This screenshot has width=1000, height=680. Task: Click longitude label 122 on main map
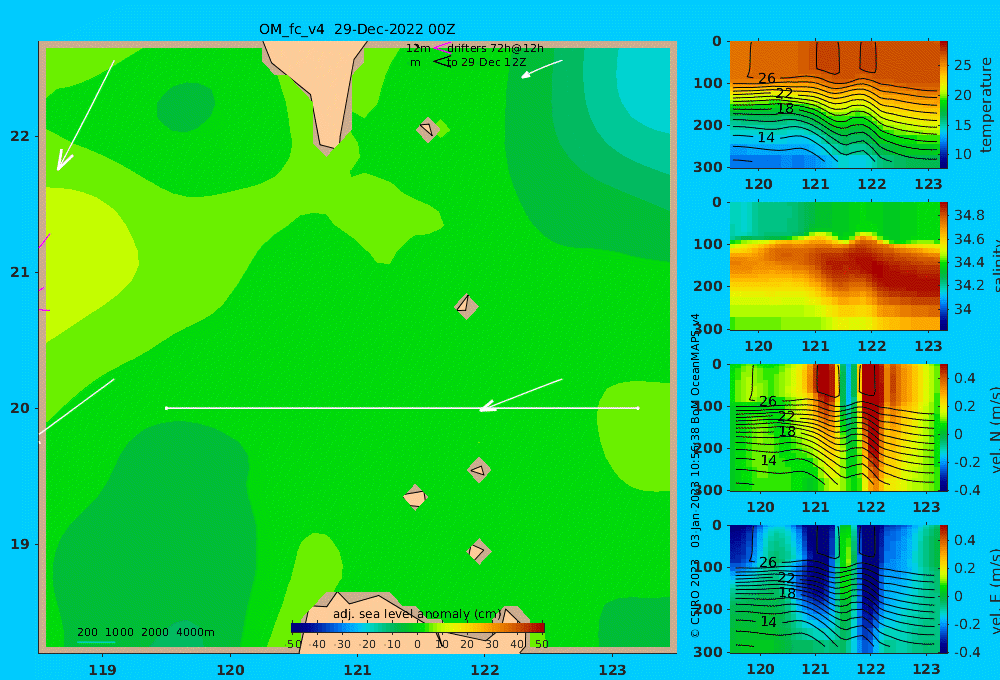point(485,670)
